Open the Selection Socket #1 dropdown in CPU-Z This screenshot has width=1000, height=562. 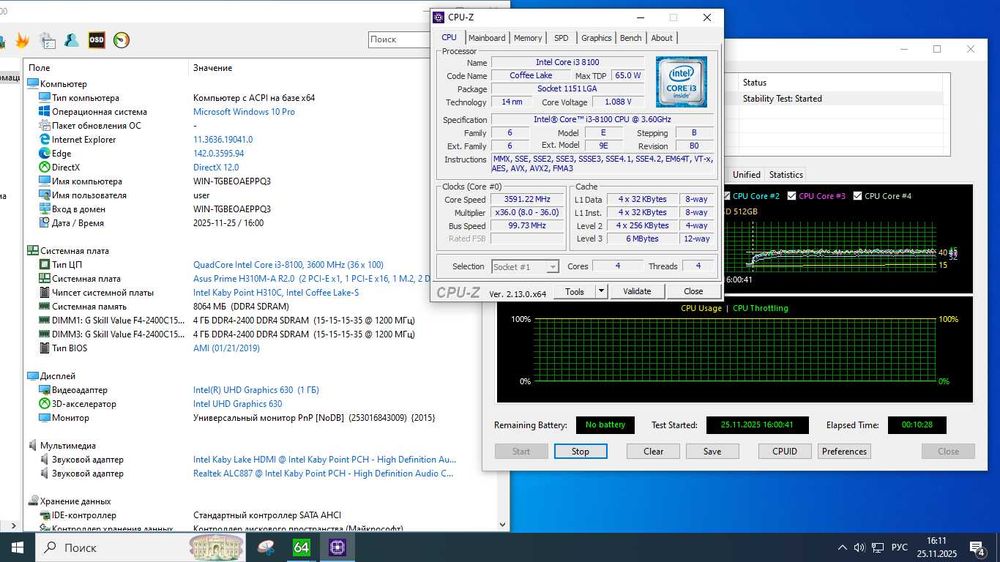552,267
